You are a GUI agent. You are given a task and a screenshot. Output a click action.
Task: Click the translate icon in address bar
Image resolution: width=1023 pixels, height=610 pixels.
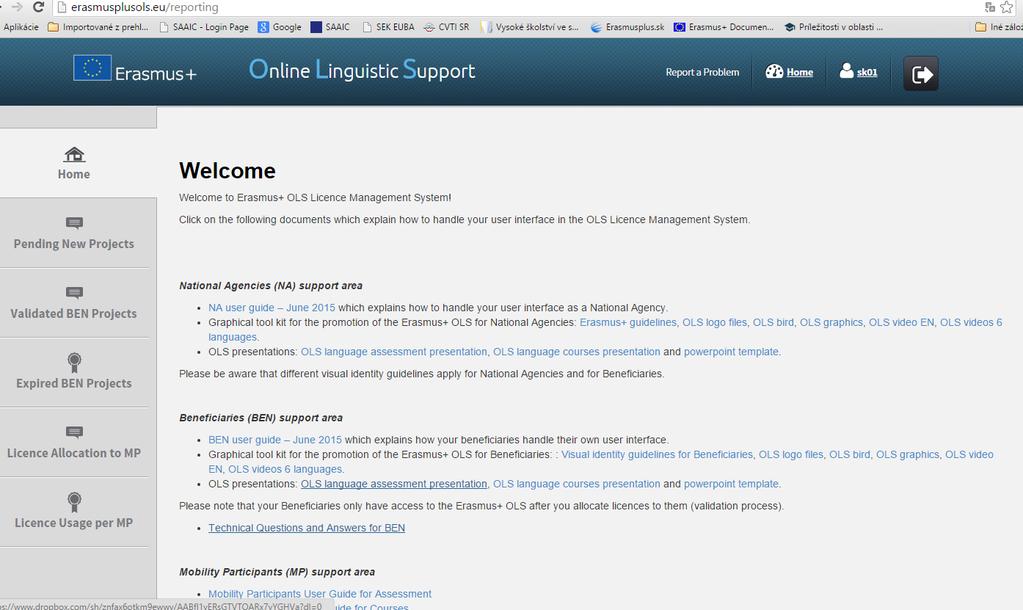[x=990, y=7]
